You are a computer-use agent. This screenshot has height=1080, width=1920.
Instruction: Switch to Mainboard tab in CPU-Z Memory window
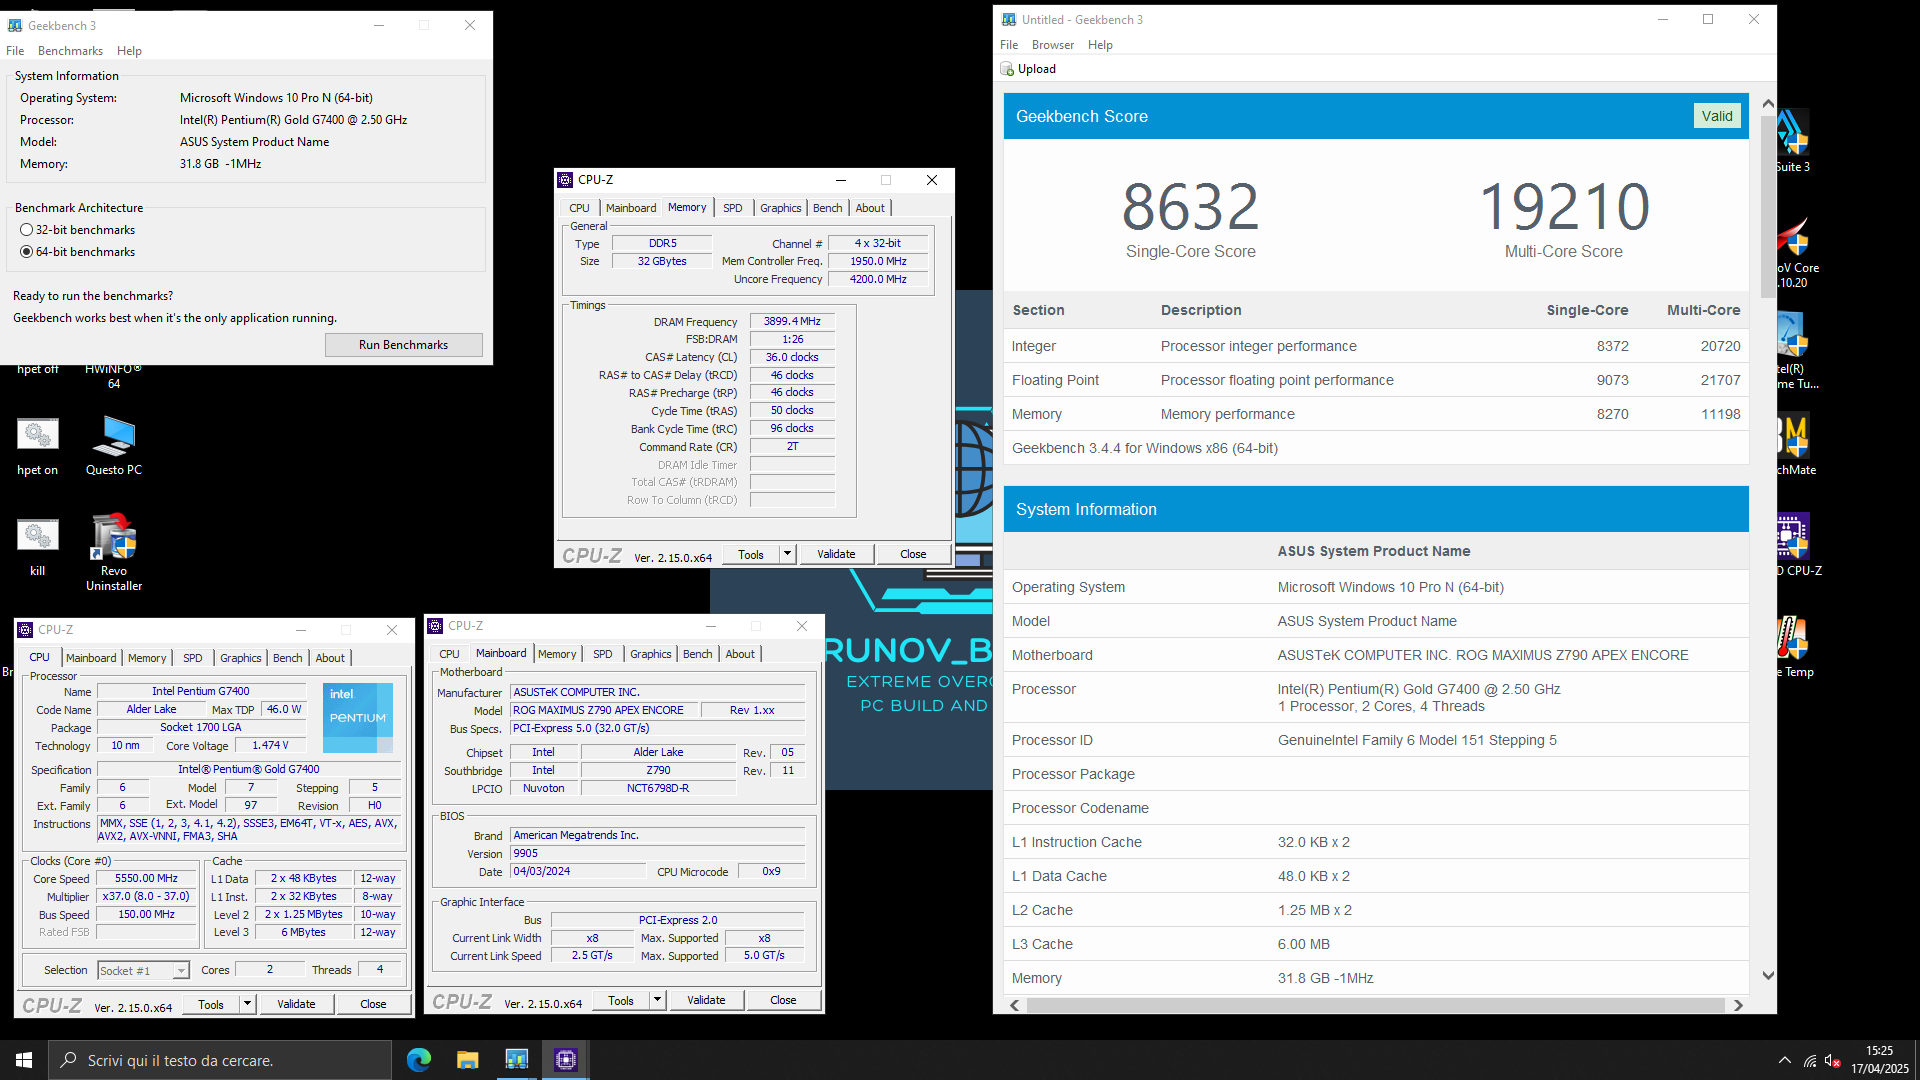(x=631, y=208)
